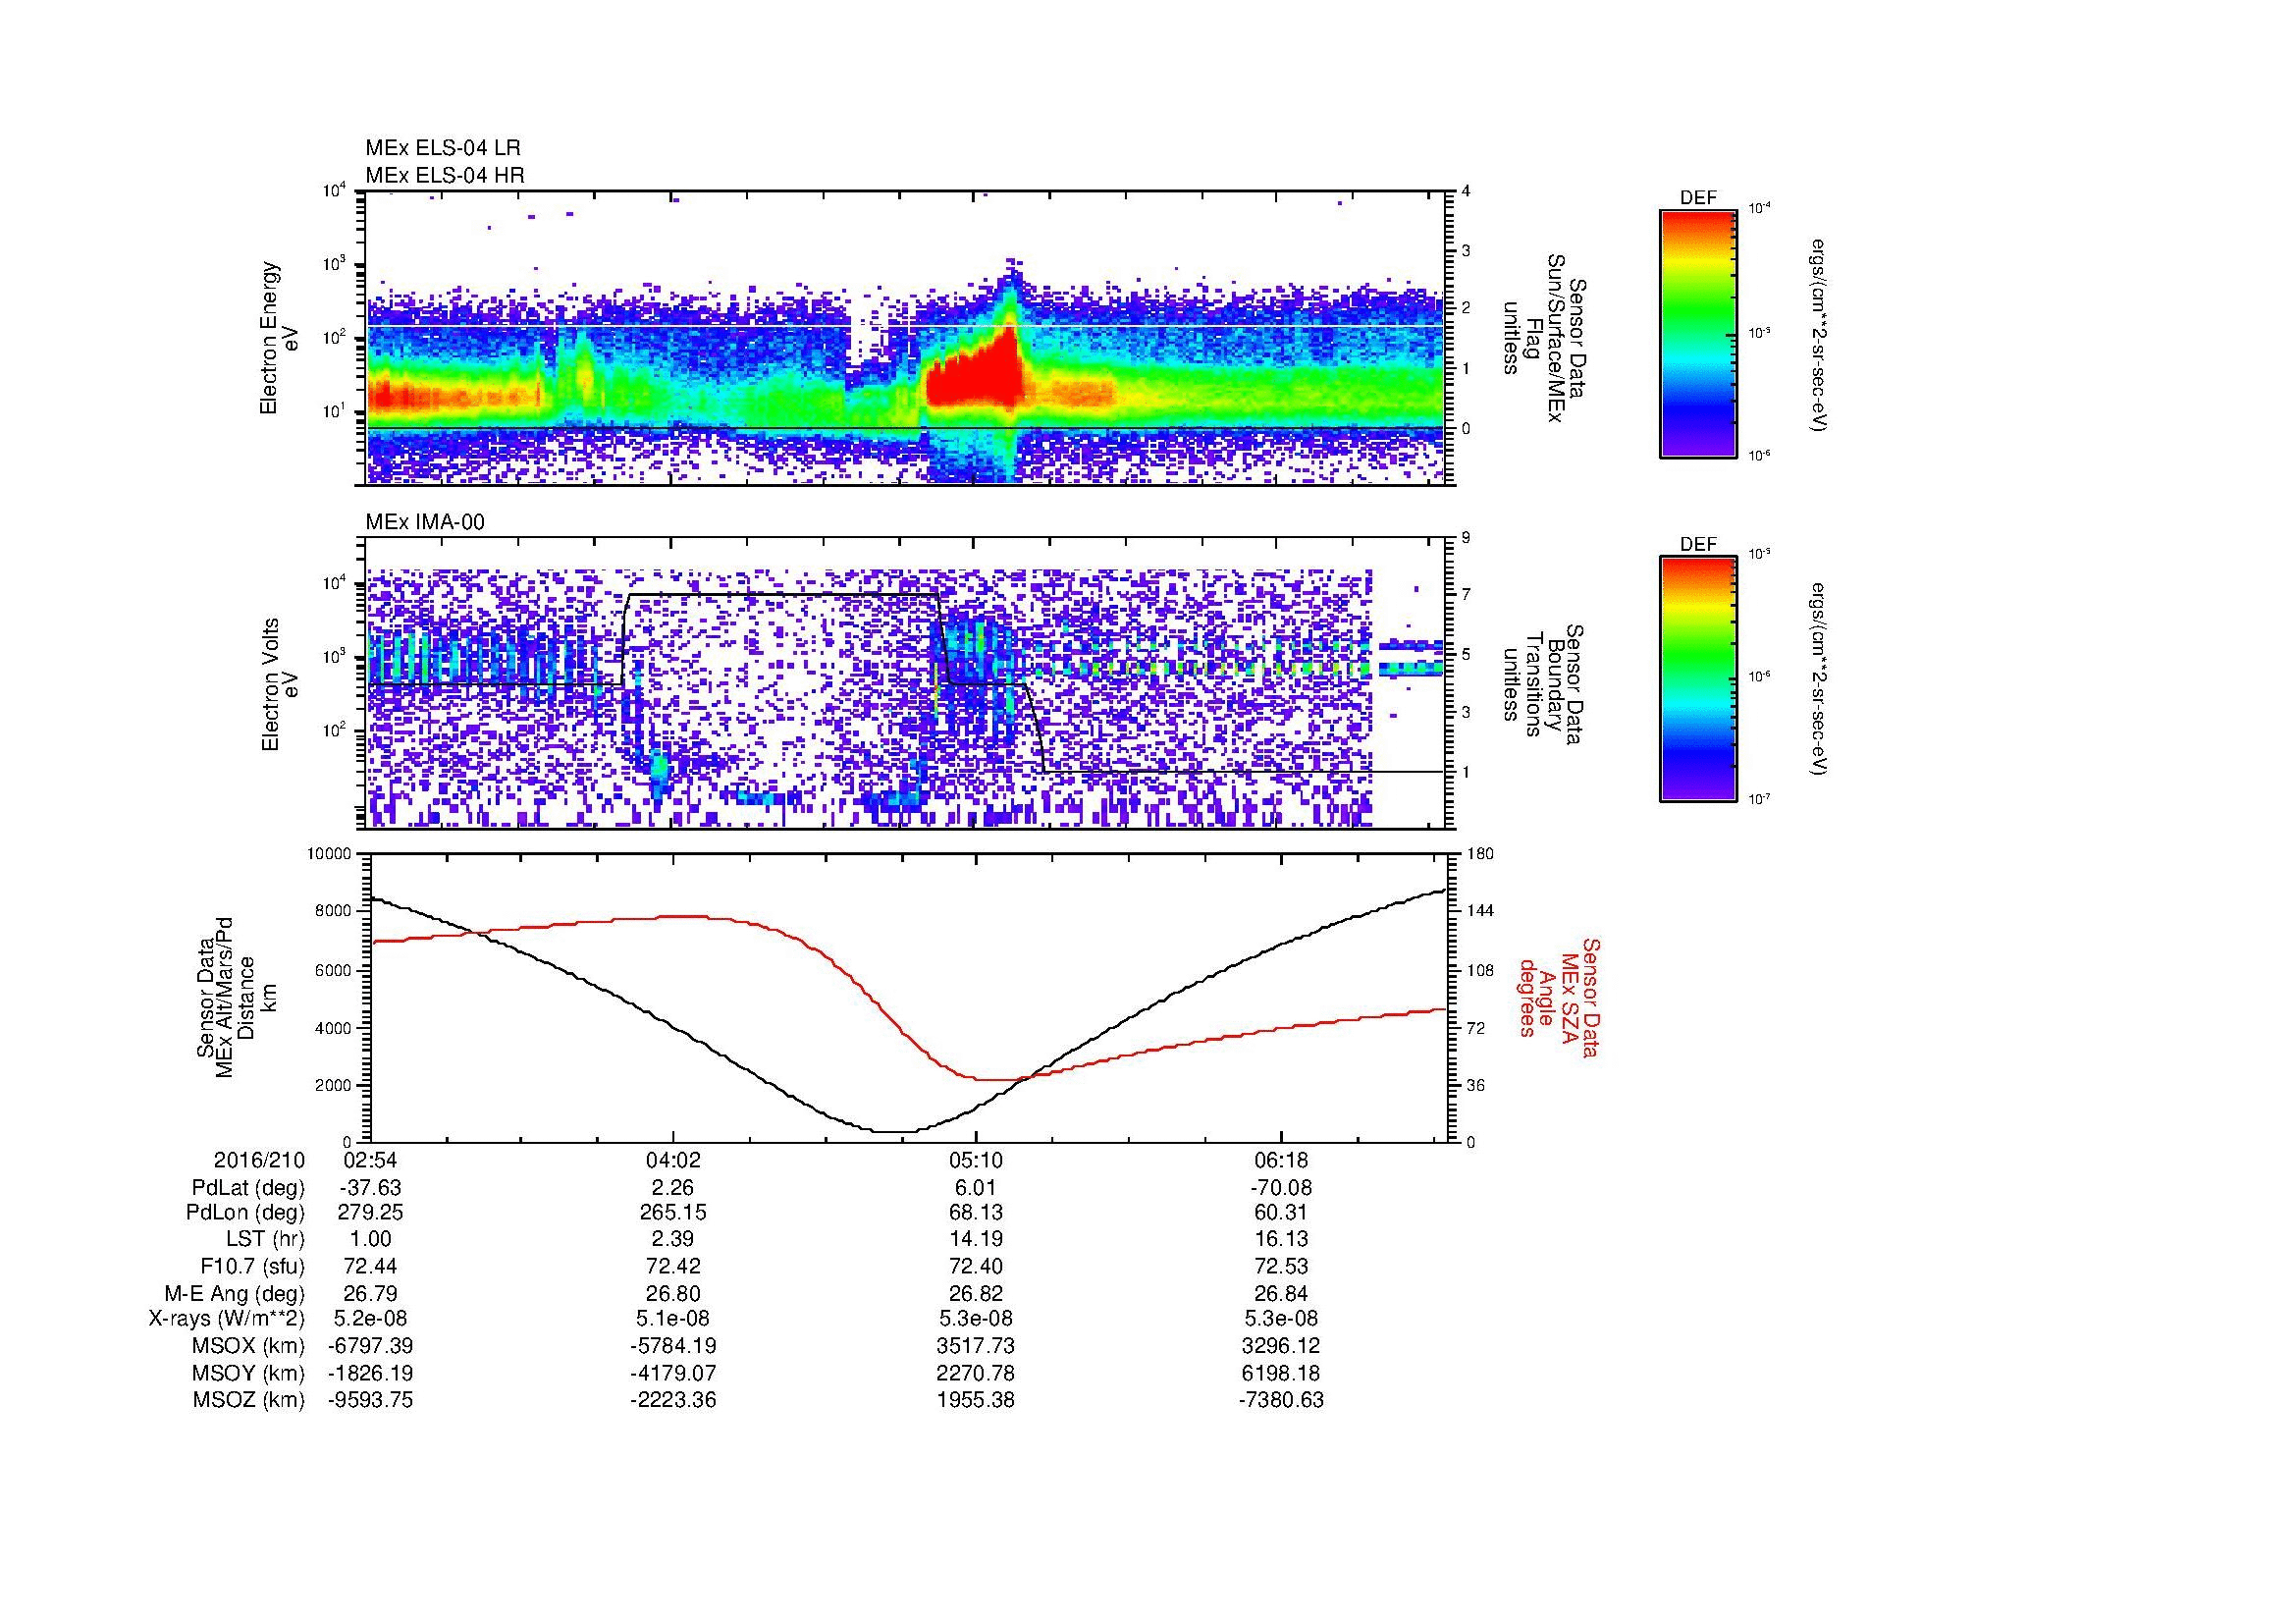Click the 'MSOY (km)' row label

coord(249,1373)
